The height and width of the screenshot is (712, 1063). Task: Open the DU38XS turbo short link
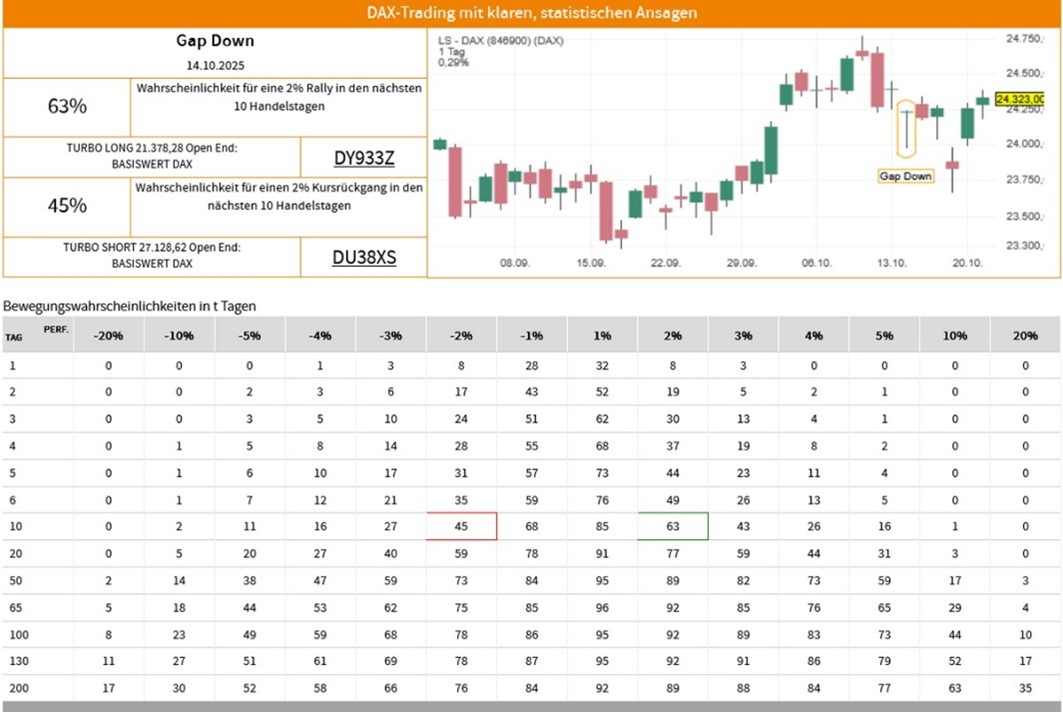point(363,257)
